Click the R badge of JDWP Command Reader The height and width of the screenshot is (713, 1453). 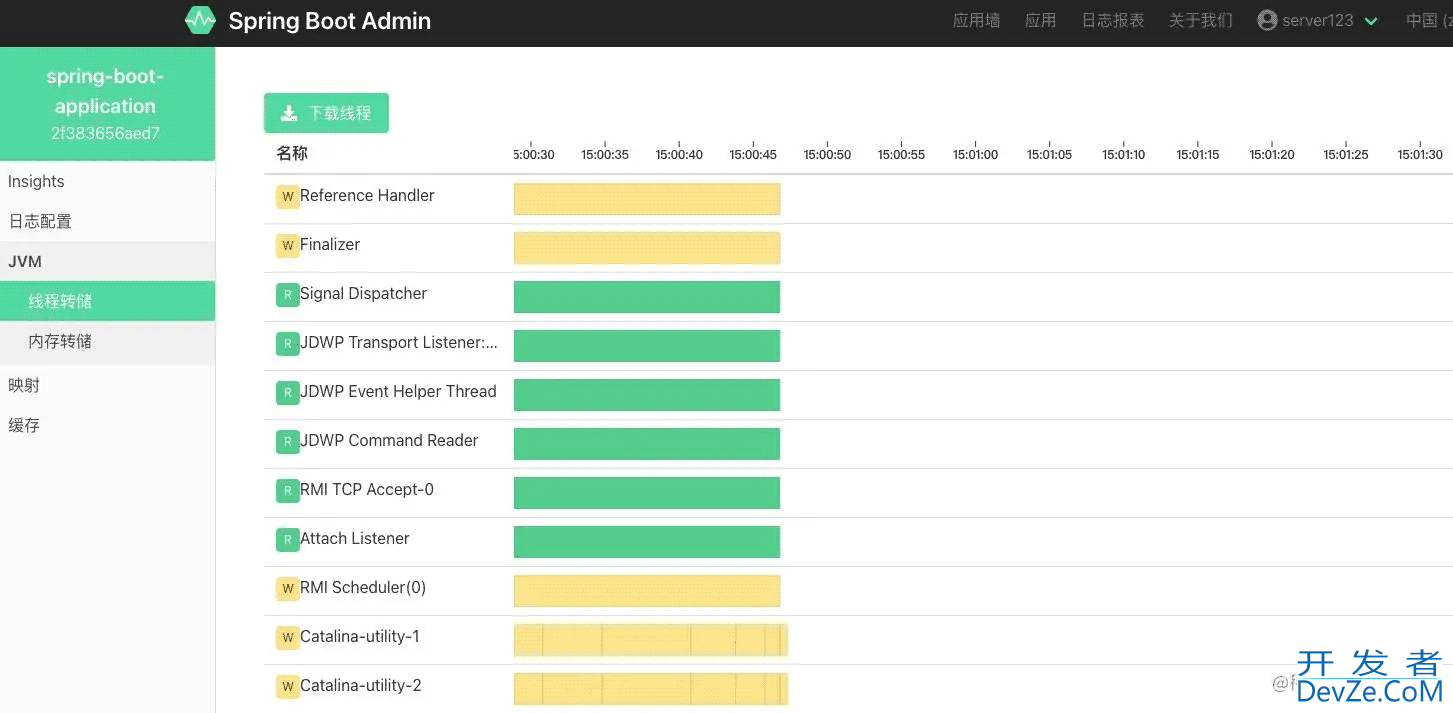point(288,442)
